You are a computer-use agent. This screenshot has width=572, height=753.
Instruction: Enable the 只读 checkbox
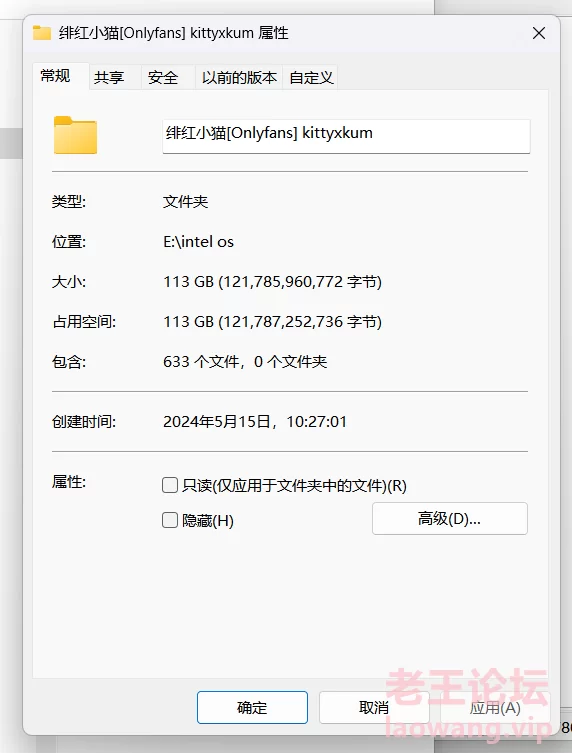(170, 485)
